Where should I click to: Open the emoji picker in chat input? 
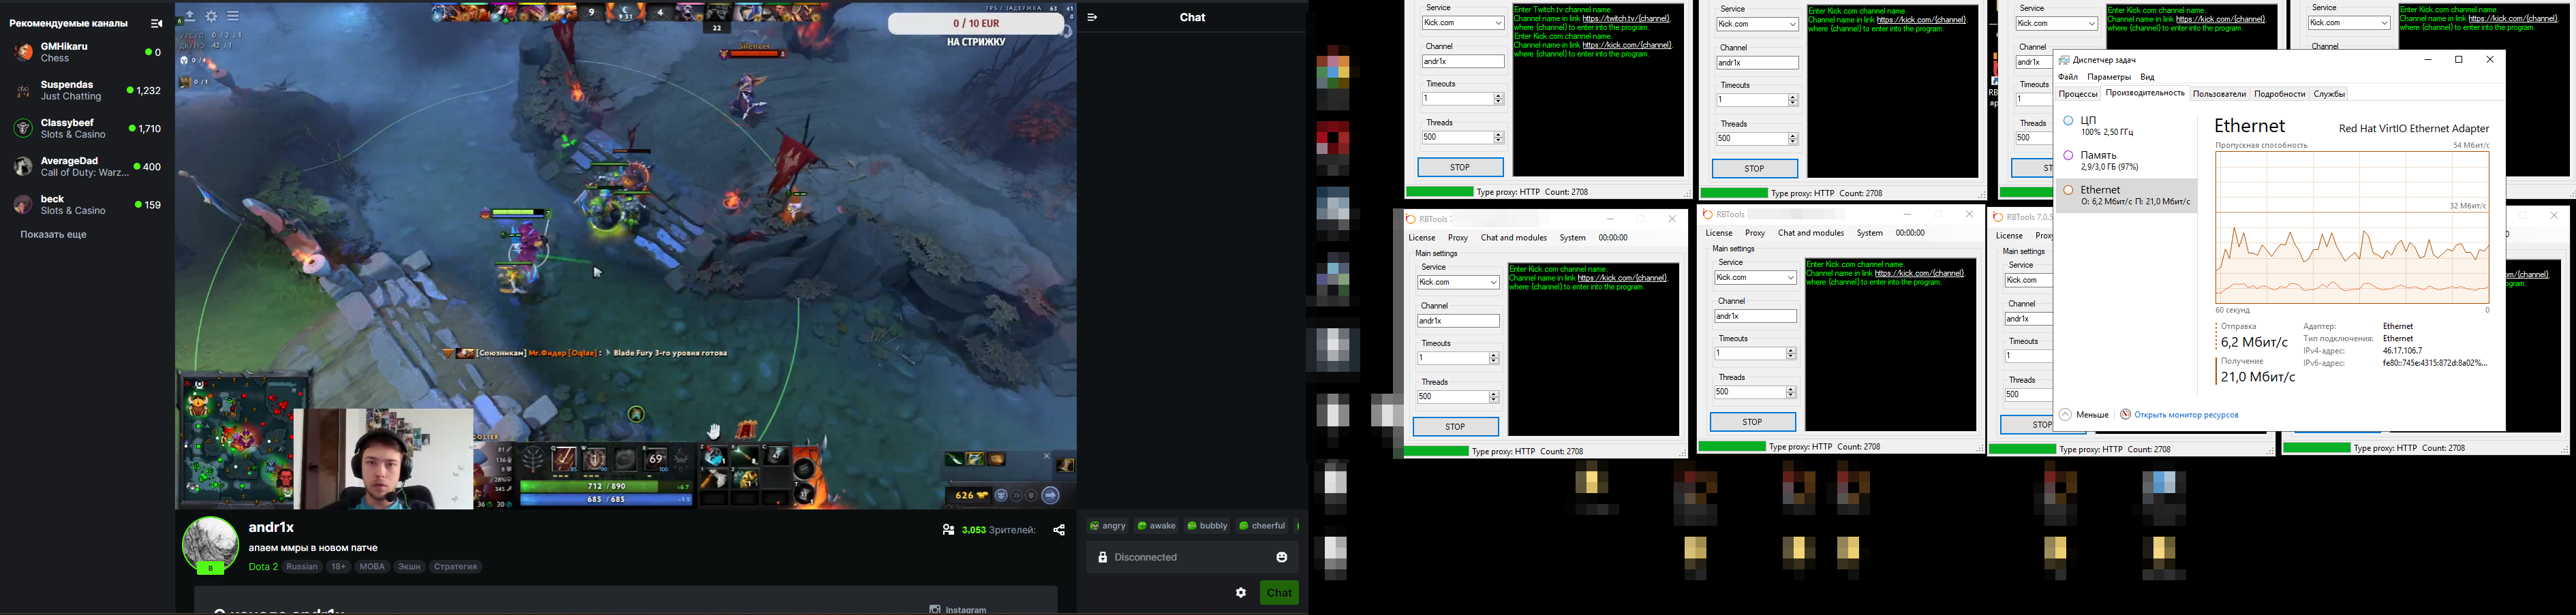pyautogui.click(x=1282, y=557)
